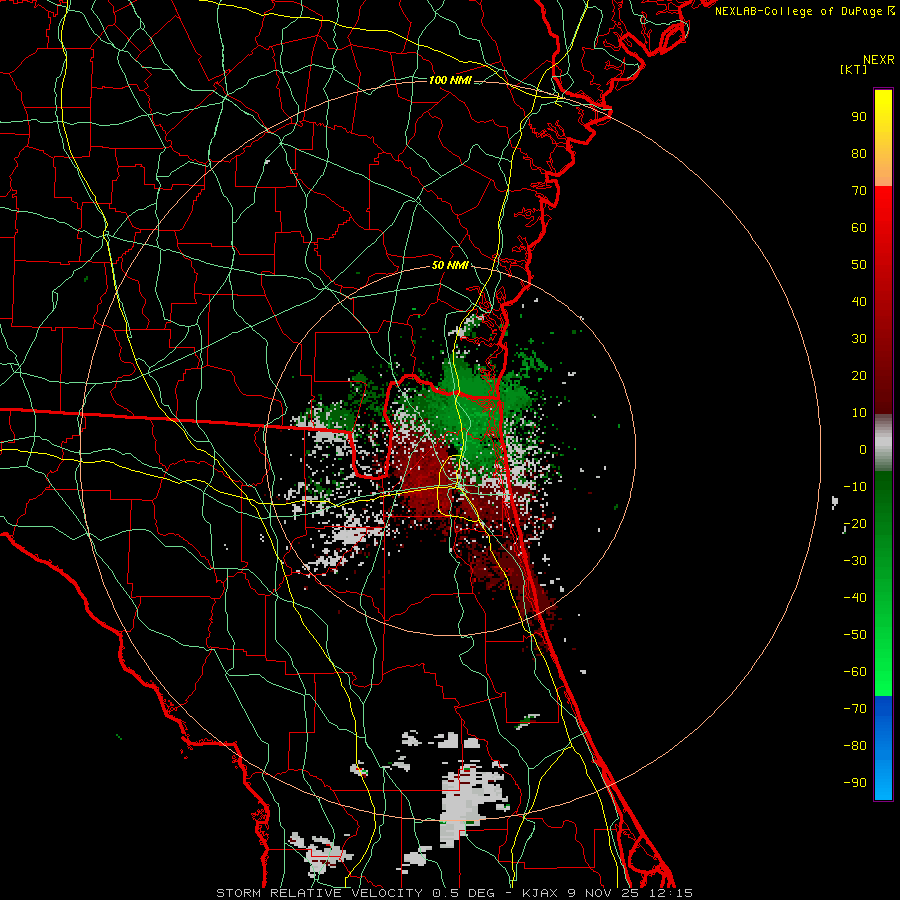Click the STORM RELATIVE VELOCITY caption text
Screen dimensions: 900x900
319,893
